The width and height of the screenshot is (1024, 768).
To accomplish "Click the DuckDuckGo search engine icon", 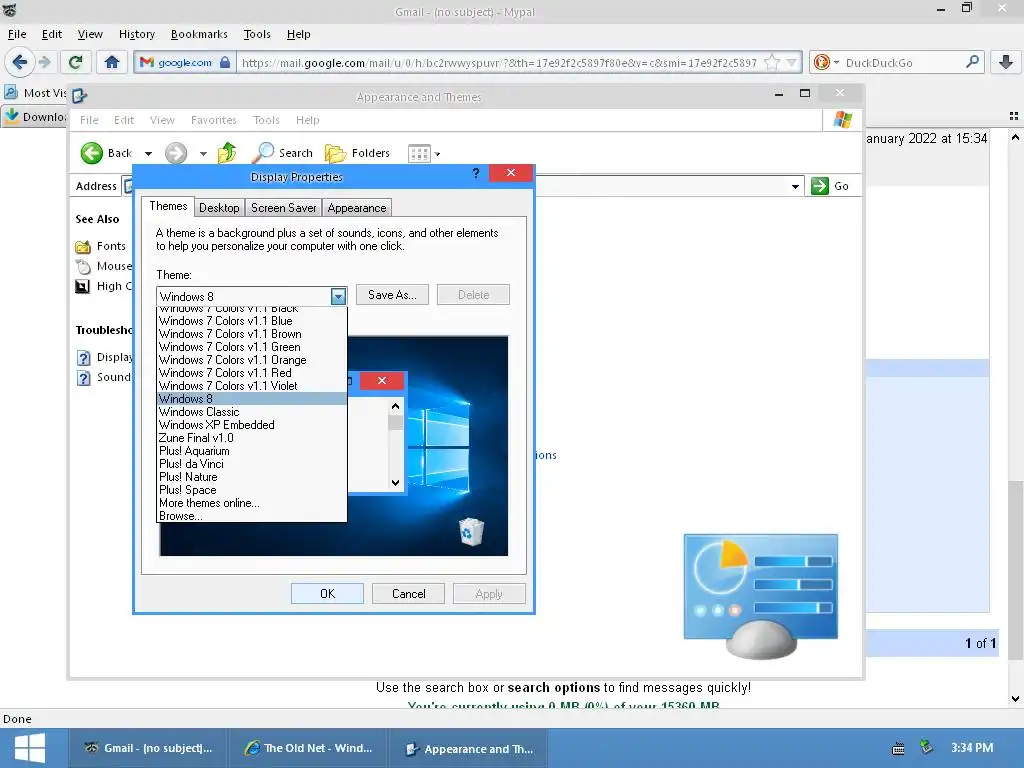I will tap(822, 63).
